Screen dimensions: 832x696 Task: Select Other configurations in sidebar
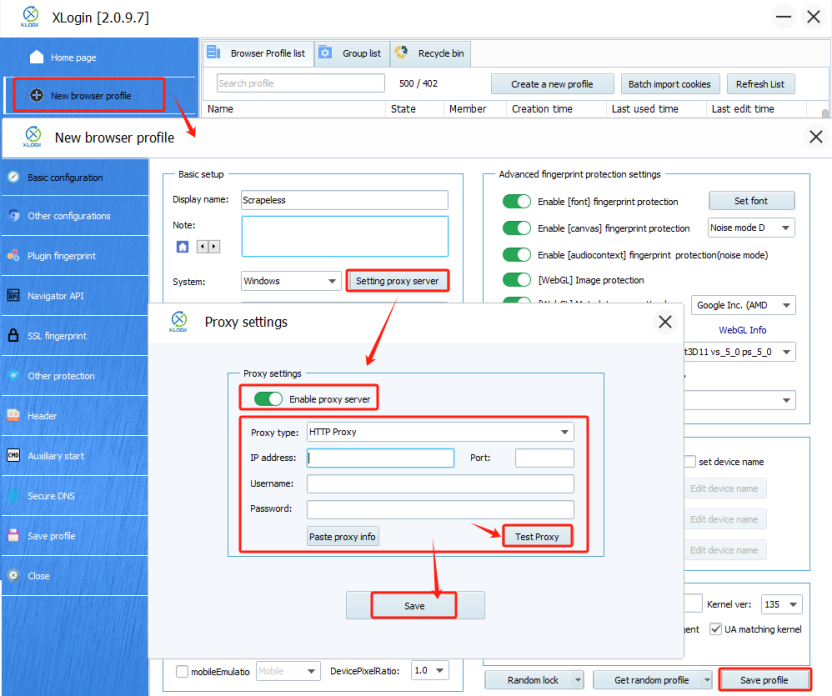coord(74,215)
